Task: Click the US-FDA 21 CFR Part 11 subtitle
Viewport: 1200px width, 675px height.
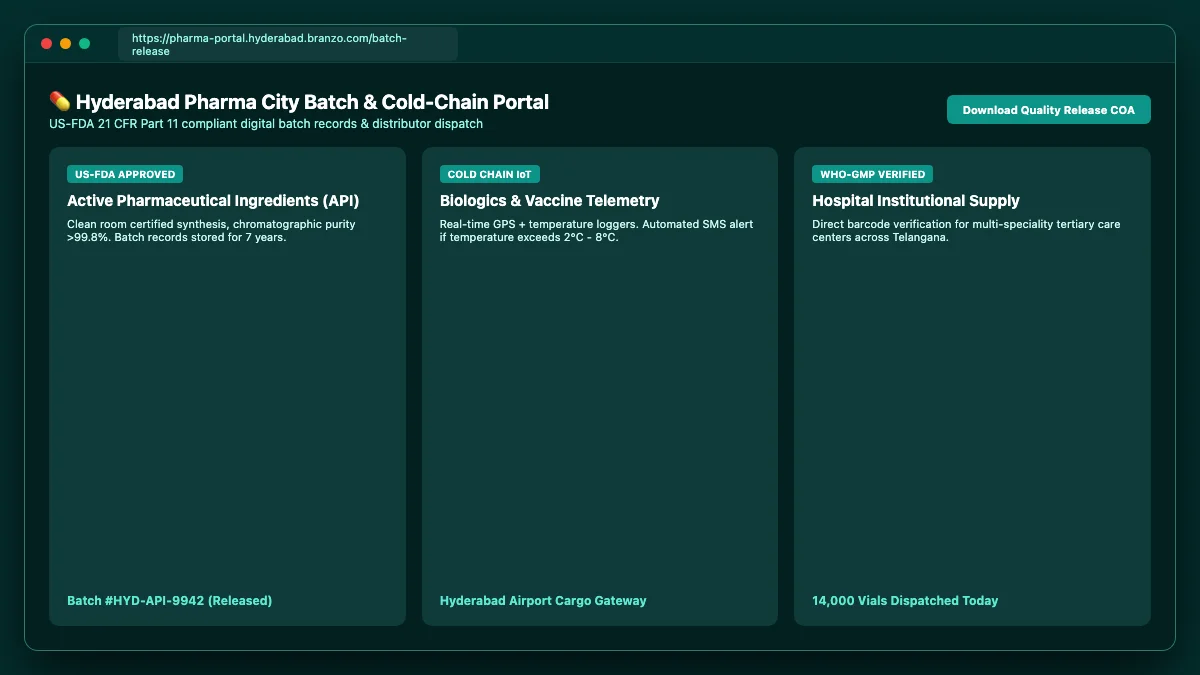Action: tap(266, 124)
